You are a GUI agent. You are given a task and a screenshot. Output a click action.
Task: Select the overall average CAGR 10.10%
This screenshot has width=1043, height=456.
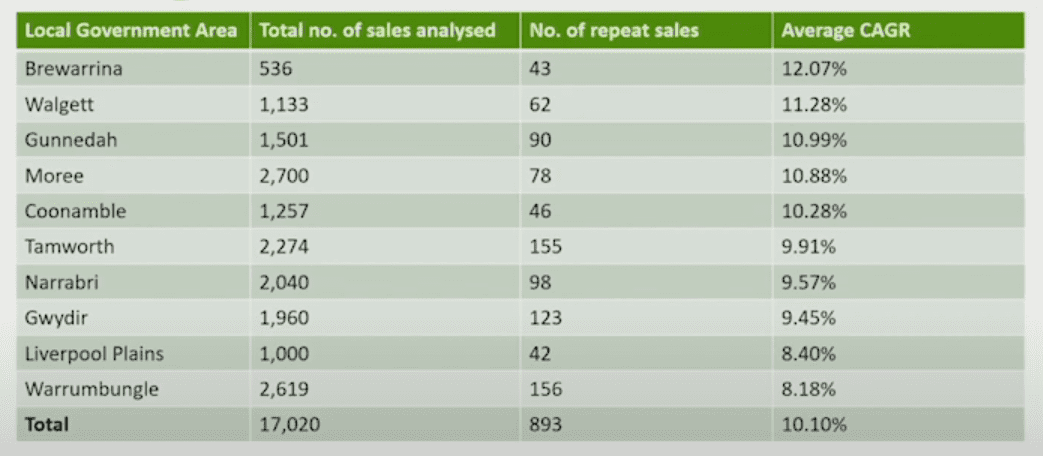pyautogui.click(x=814, y=425)
